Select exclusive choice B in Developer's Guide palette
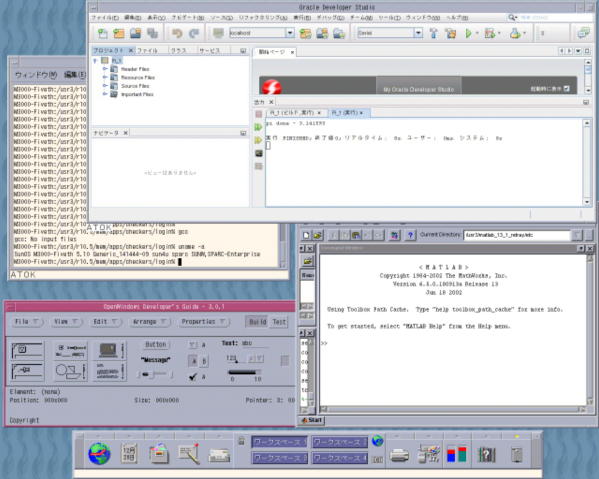 (x=204, y=361)
